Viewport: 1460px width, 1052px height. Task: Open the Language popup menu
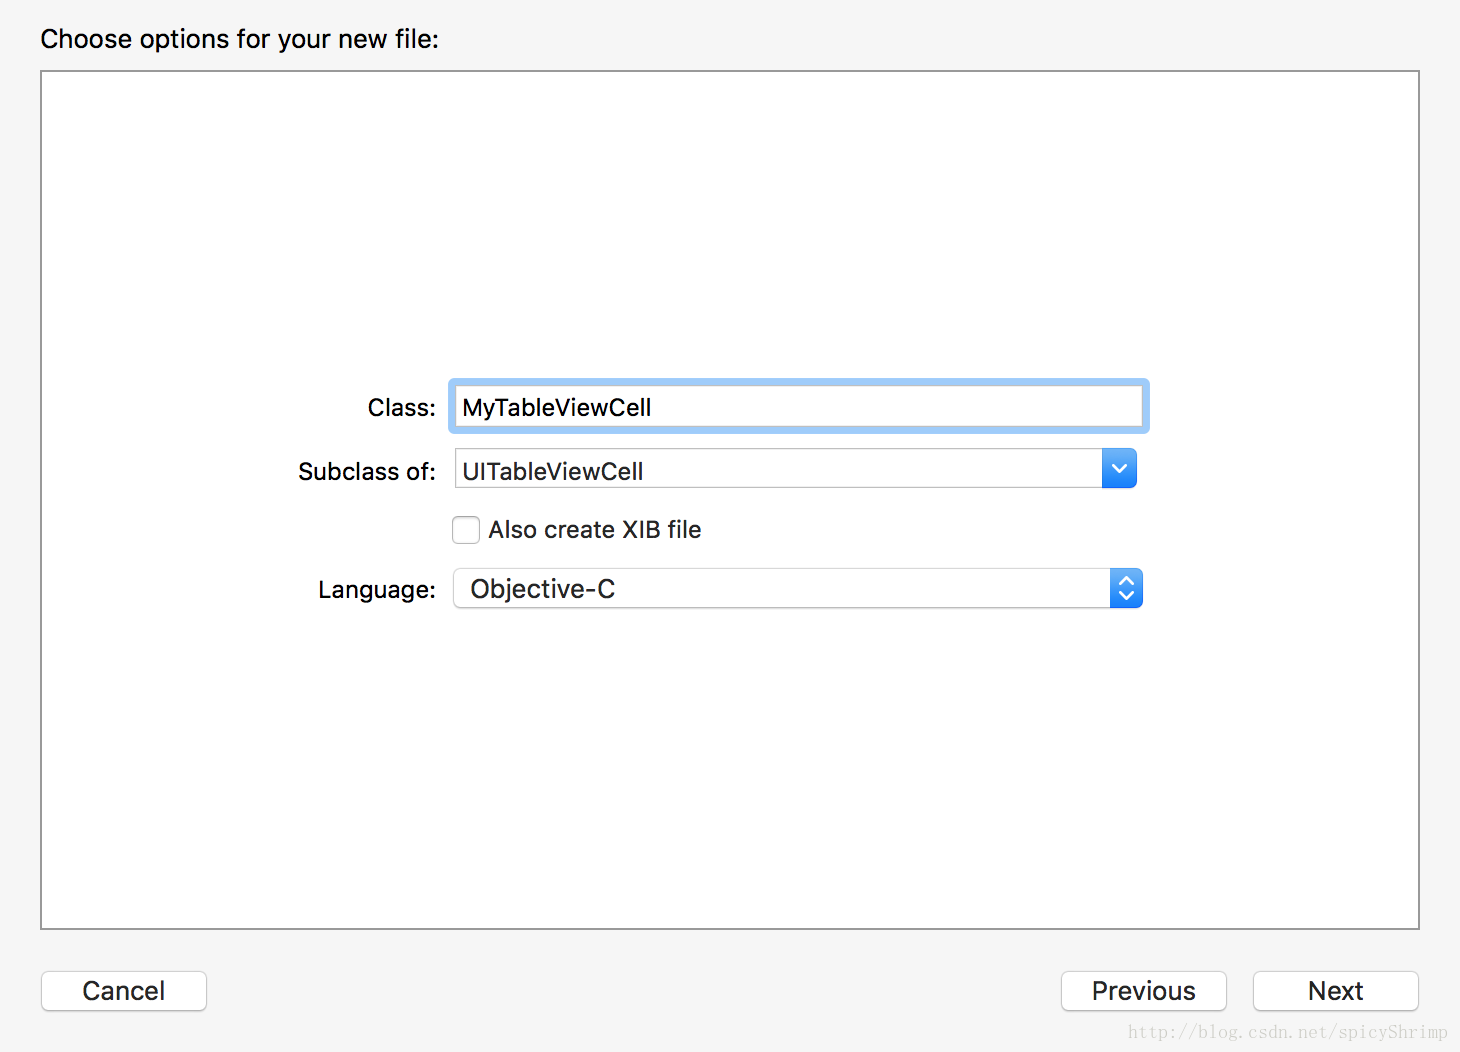[780, 589]
